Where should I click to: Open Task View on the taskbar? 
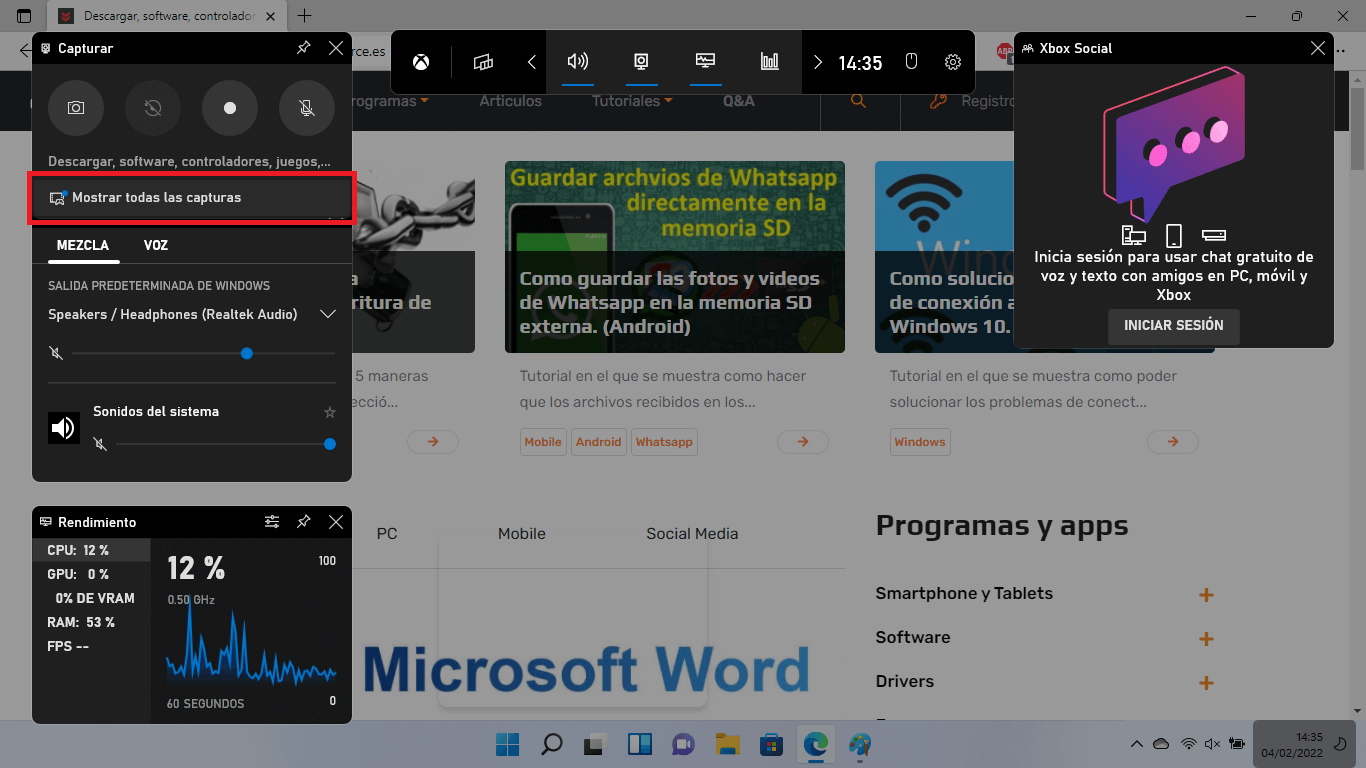click(595, 744)
